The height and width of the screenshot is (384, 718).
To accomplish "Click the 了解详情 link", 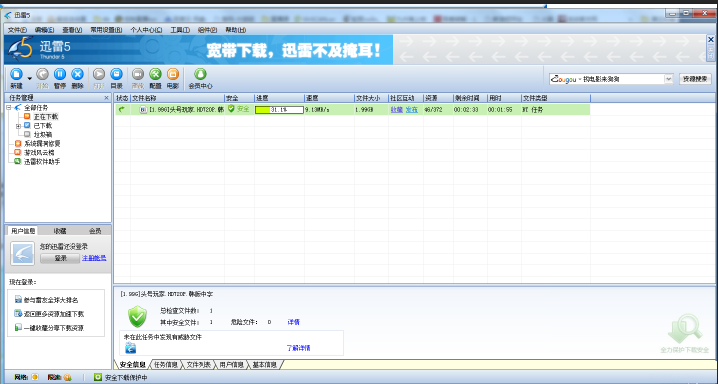I will pos(299,348).
